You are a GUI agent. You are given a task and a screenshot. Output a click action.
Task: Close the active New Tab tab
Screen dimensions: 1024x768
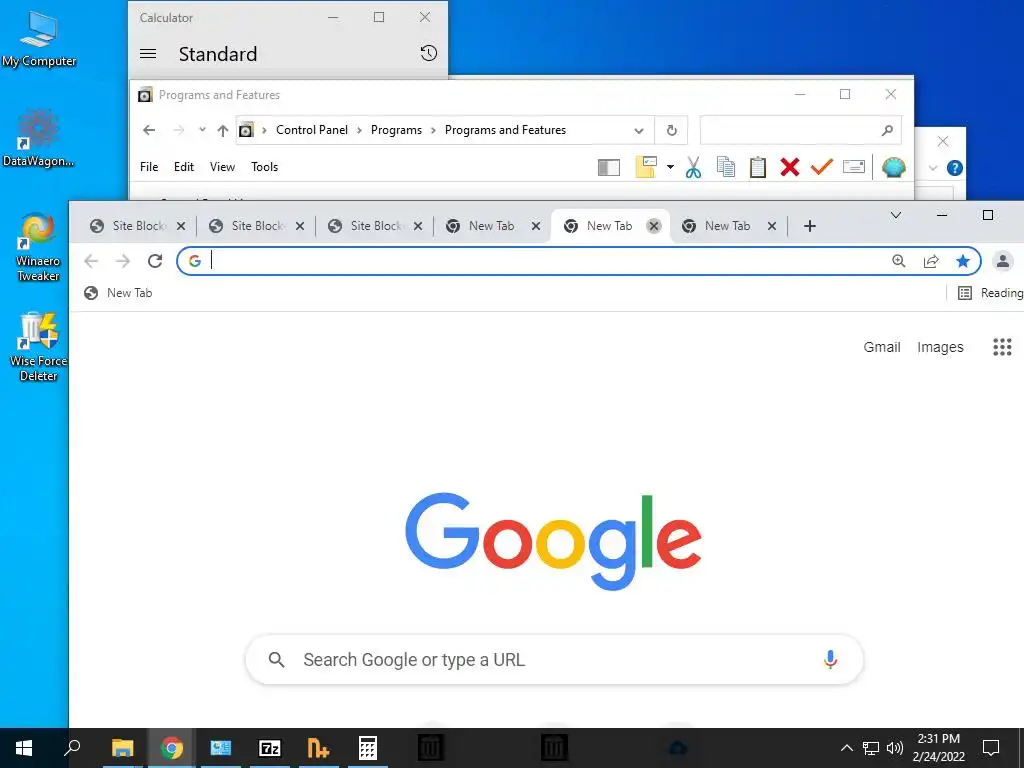653,226
